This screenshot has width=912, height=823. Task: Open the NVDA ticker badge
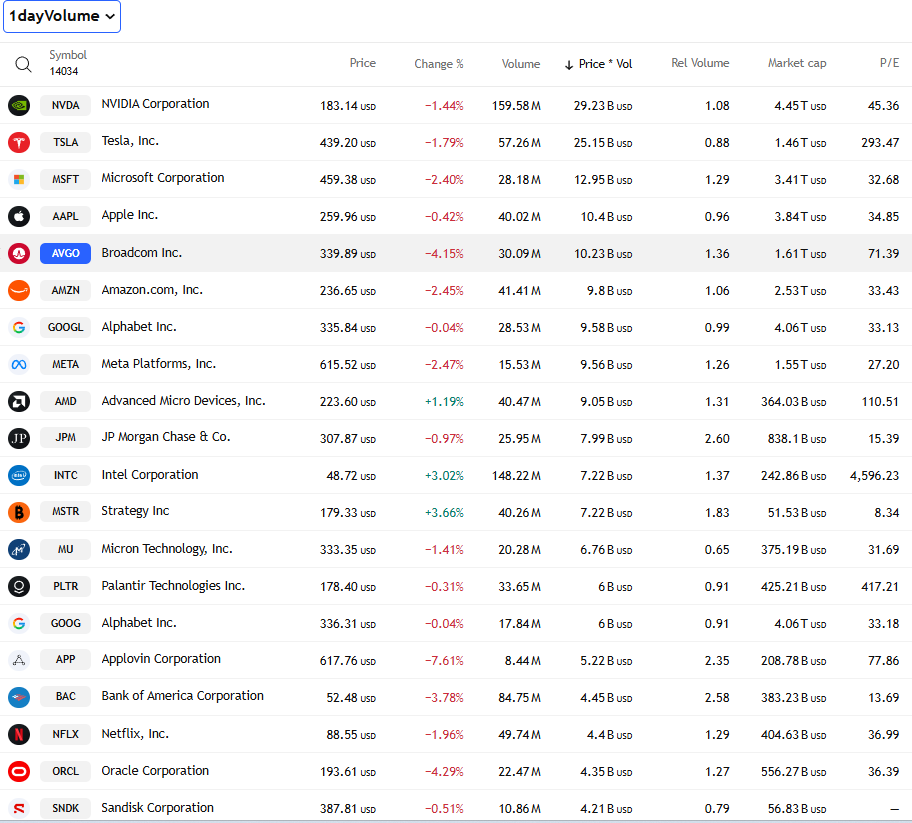66,105
